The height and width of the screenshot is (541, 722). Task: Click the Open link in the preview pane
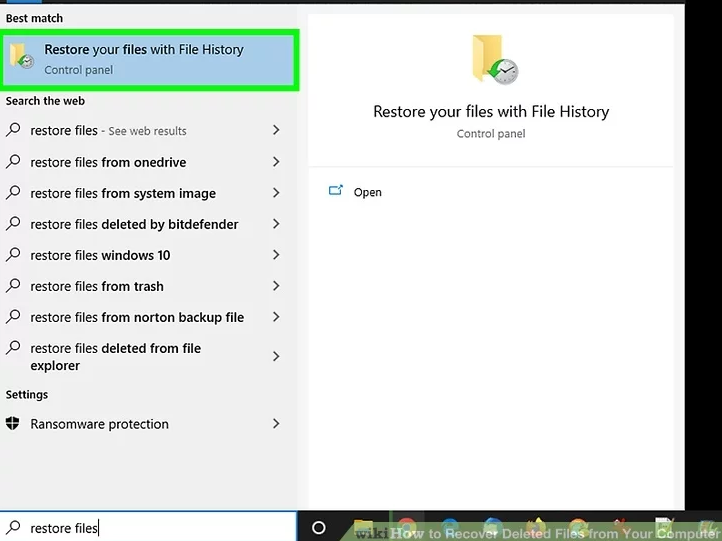click(x=367, y=192)
